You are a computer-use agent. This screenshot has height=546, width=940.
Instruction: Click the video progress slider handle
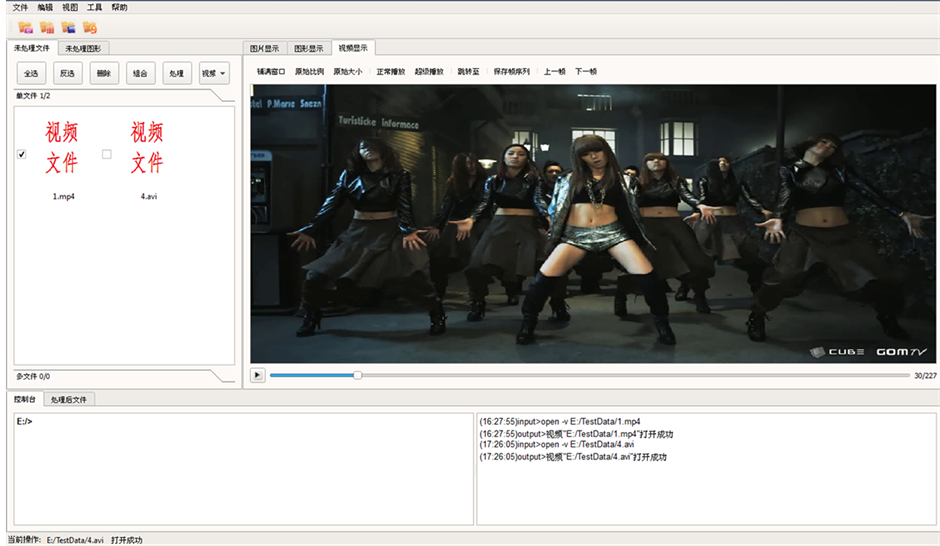coord(357,376)
